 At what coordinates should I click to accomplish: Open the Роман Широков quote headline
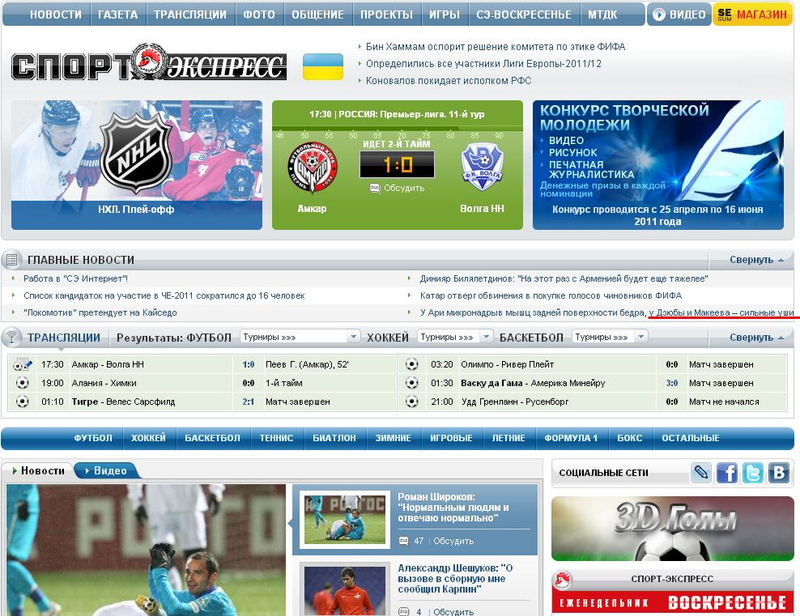click(x=453, y=507)
